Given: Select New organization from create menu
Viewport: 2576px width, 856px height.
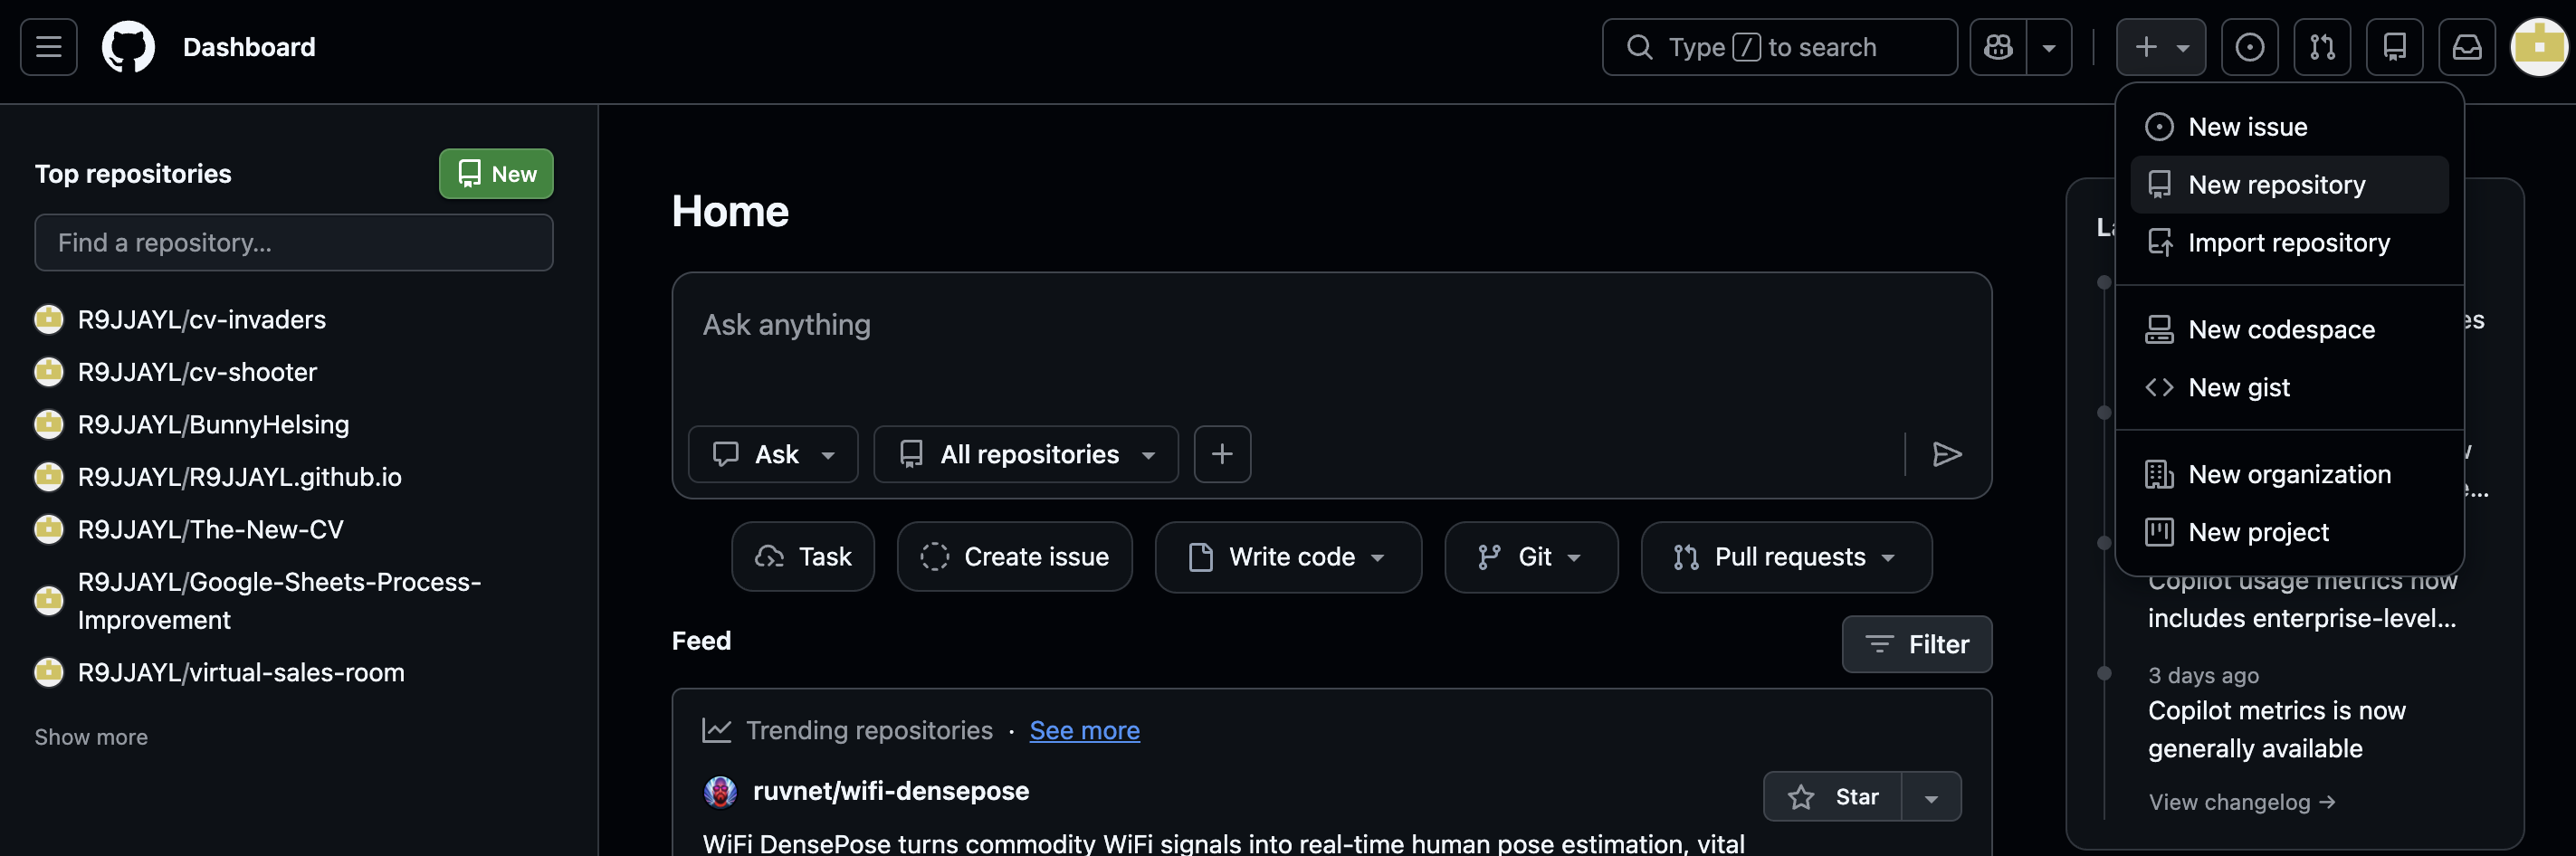Looking at the screenshot, I should pos(2289,475).
